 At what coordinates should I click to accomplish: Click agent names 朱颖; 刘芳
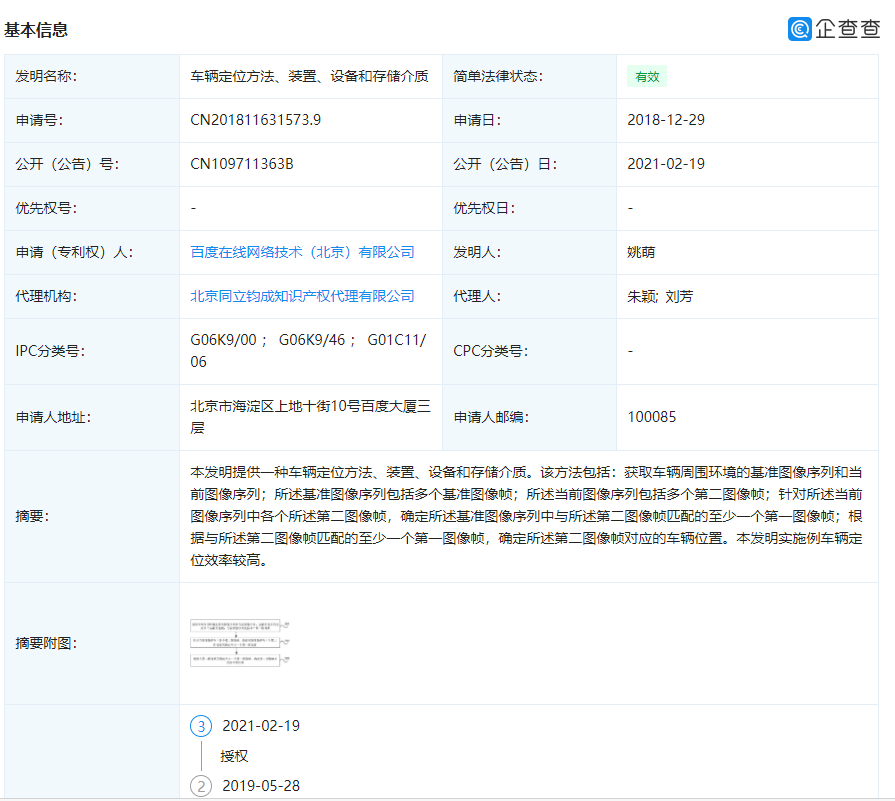pyautogui.click(x=660, y=296)
